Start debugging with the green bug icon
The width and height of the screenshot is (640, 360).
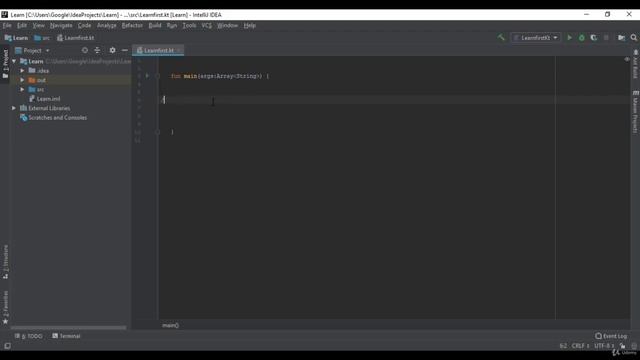[582, 38]
